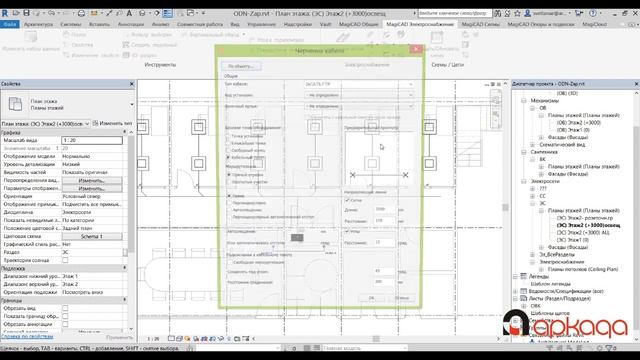Click the Undo icon in quick access toolbar
The width and height of the screenshot is (640, 360).
click(x=51, y=13)
